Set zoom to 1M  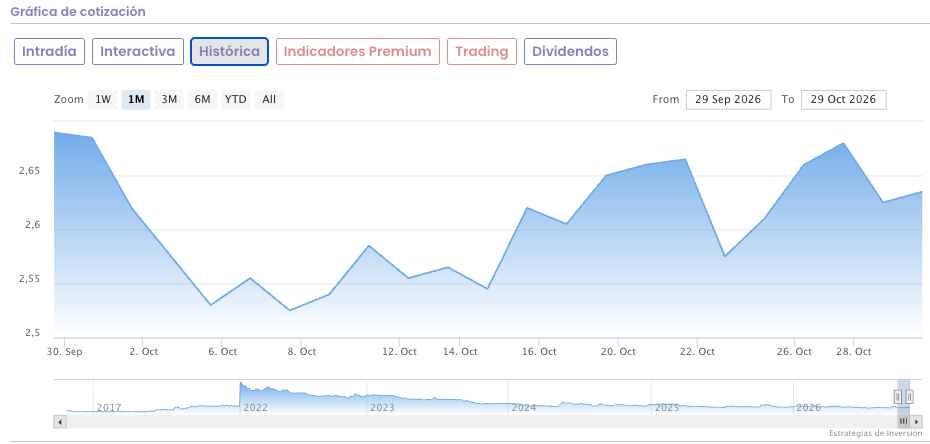point(136,100)
